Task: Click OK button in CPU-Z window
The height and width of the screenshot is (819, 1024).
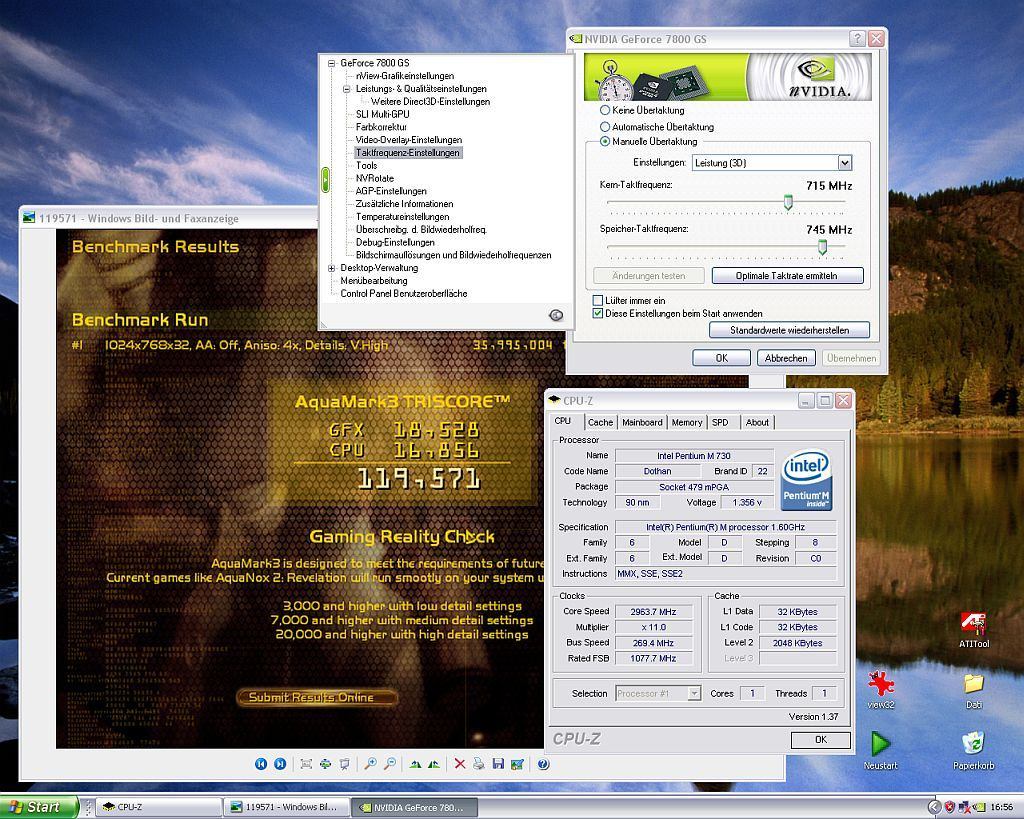Action: (x=821, y=740)
